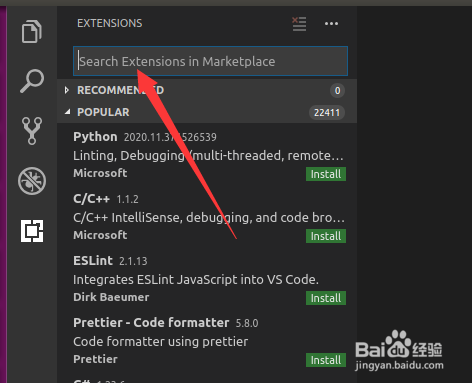Open Prettier - Code formatter title
Viewport: 472px width, 383px height.
151,322
